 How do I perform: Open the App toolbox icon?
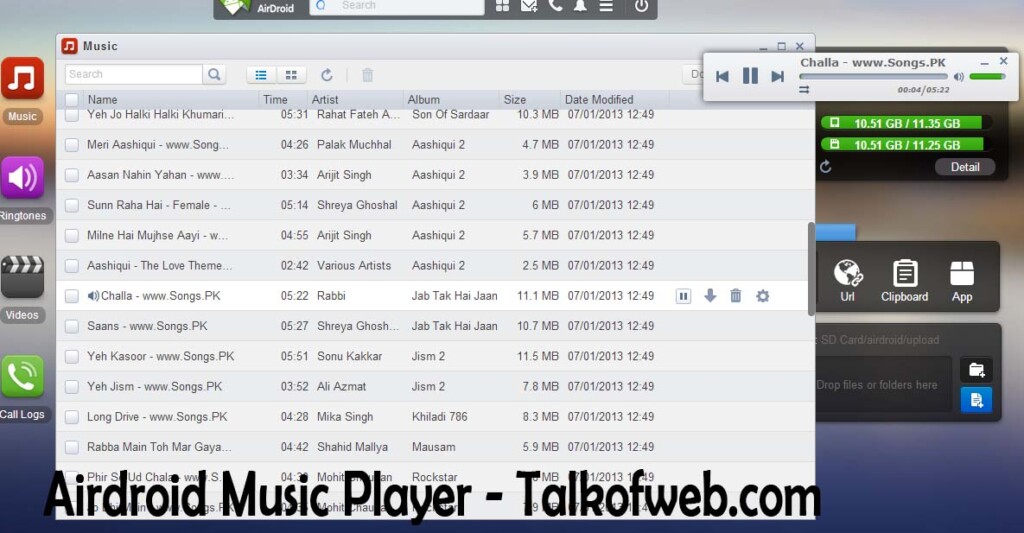961,281
